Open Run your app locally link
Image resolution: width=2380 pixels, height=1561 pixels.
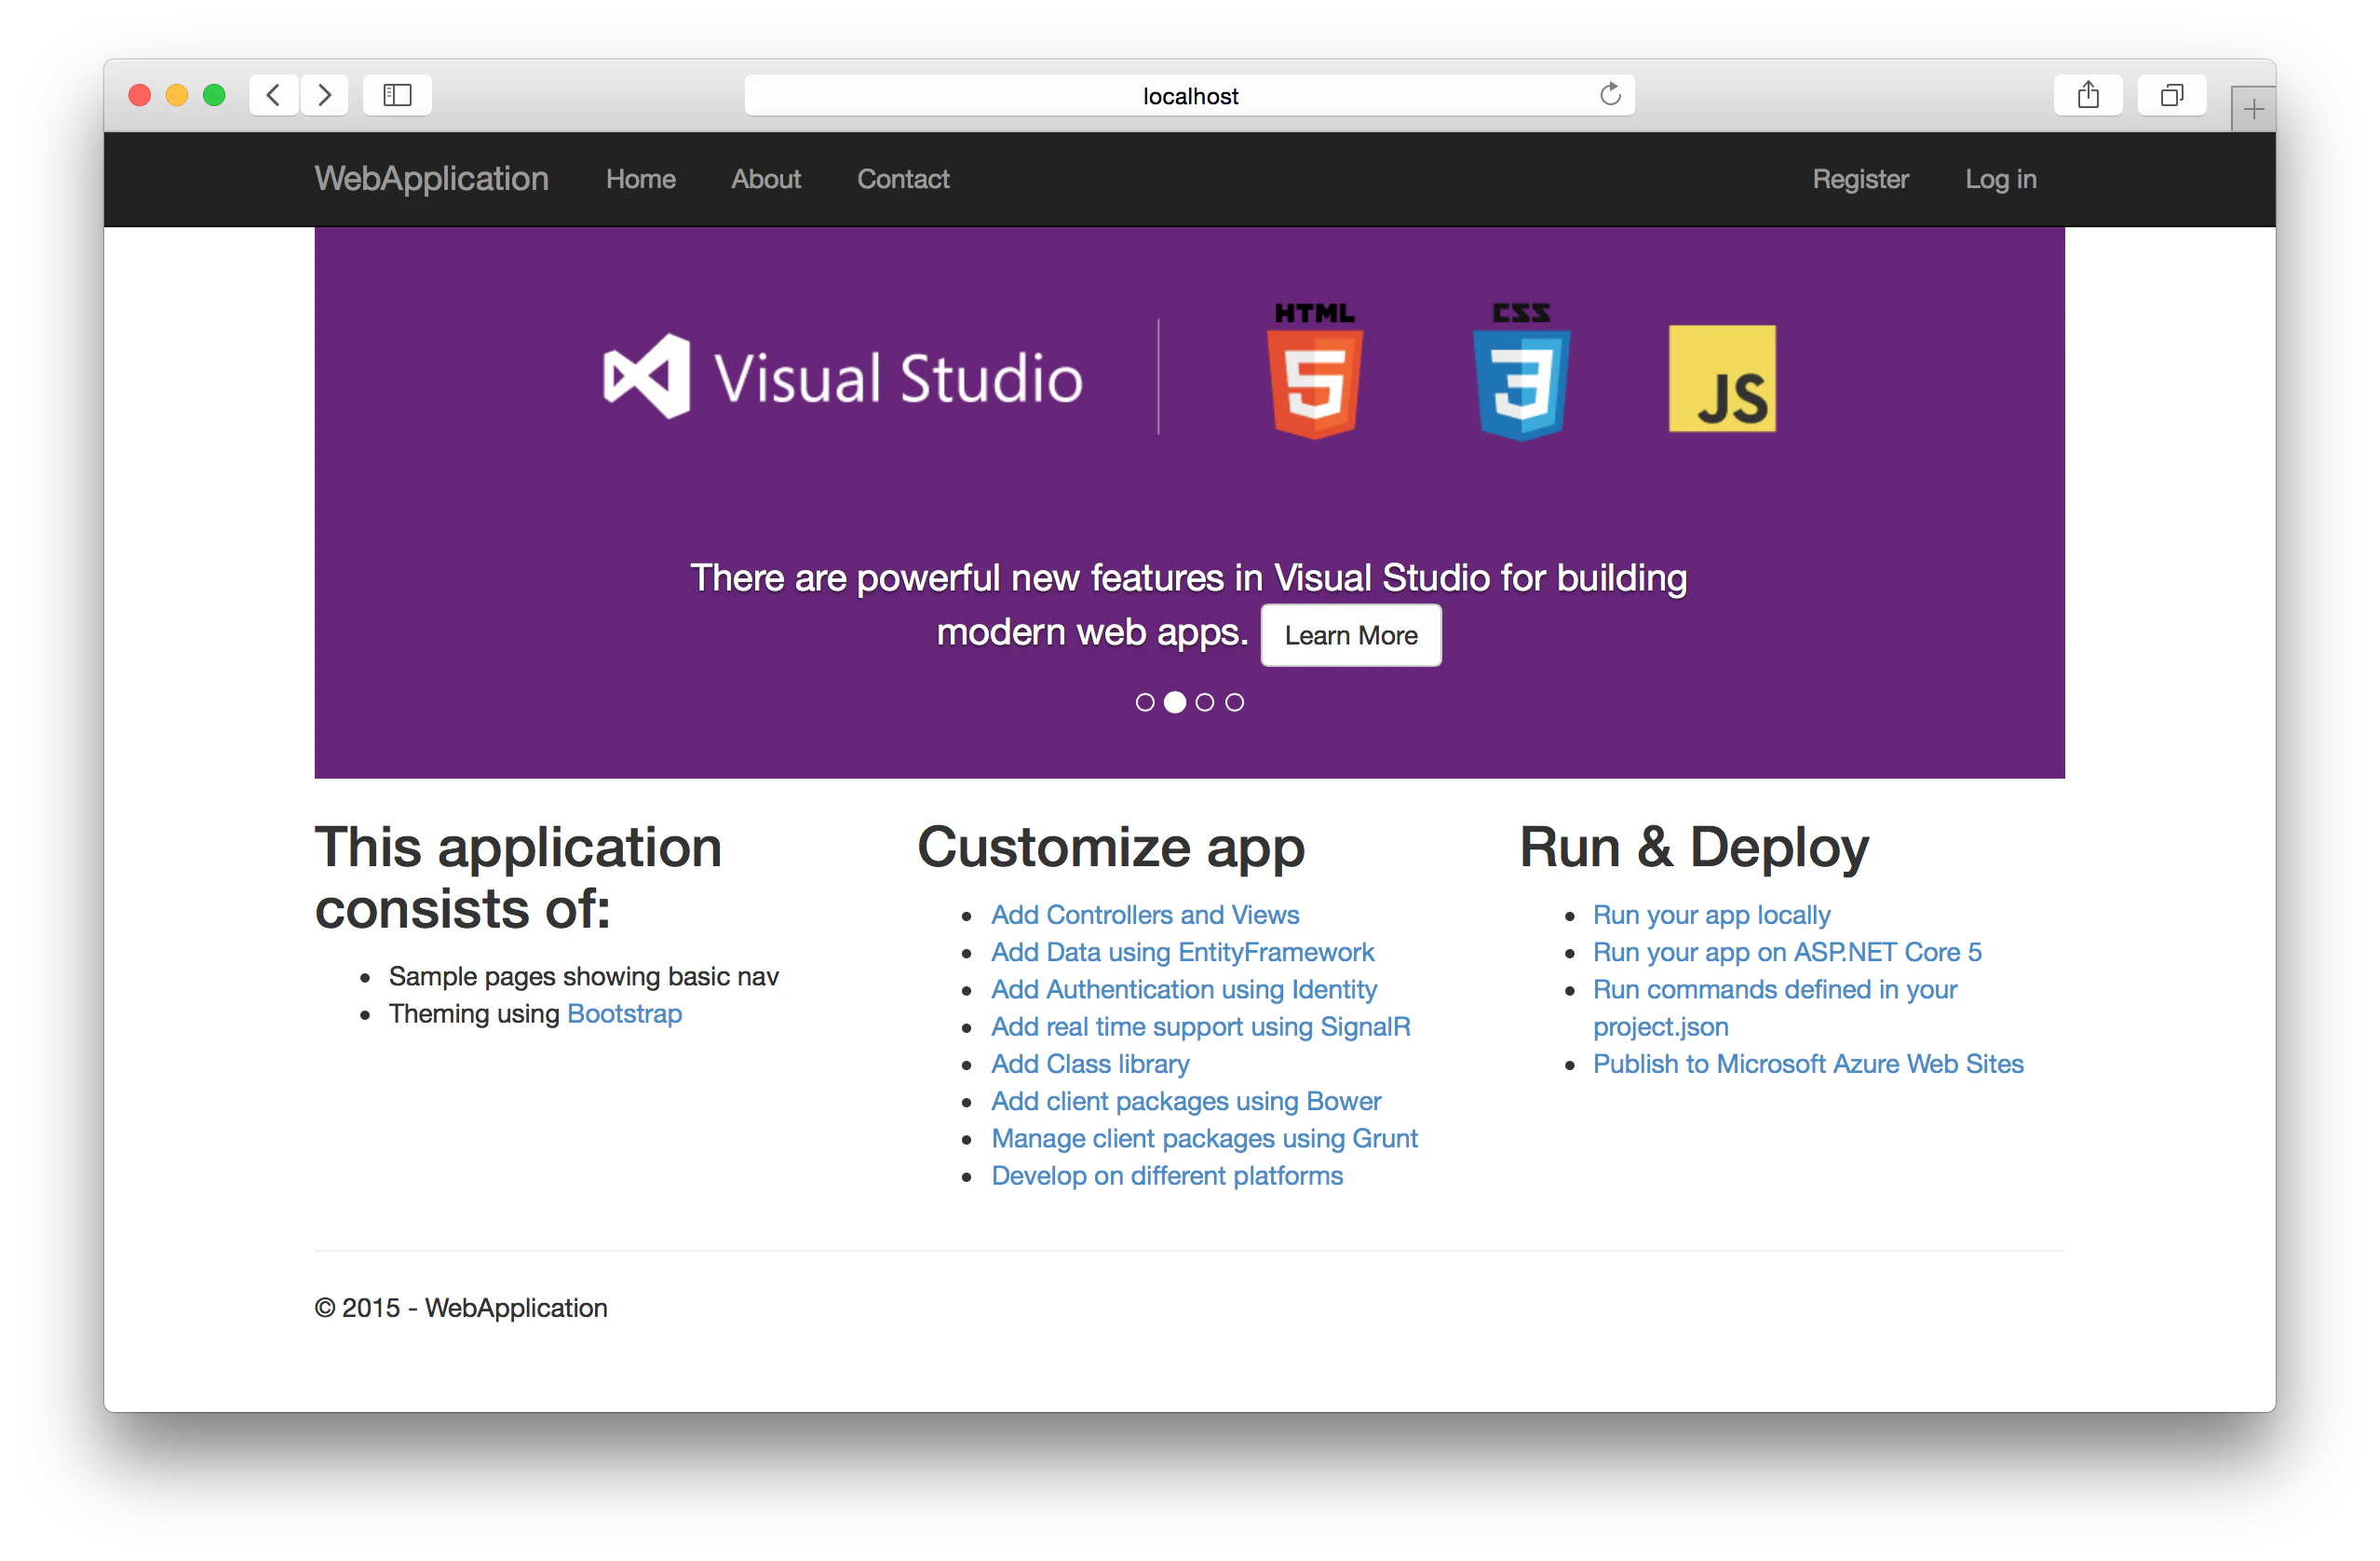[1711, 914]
